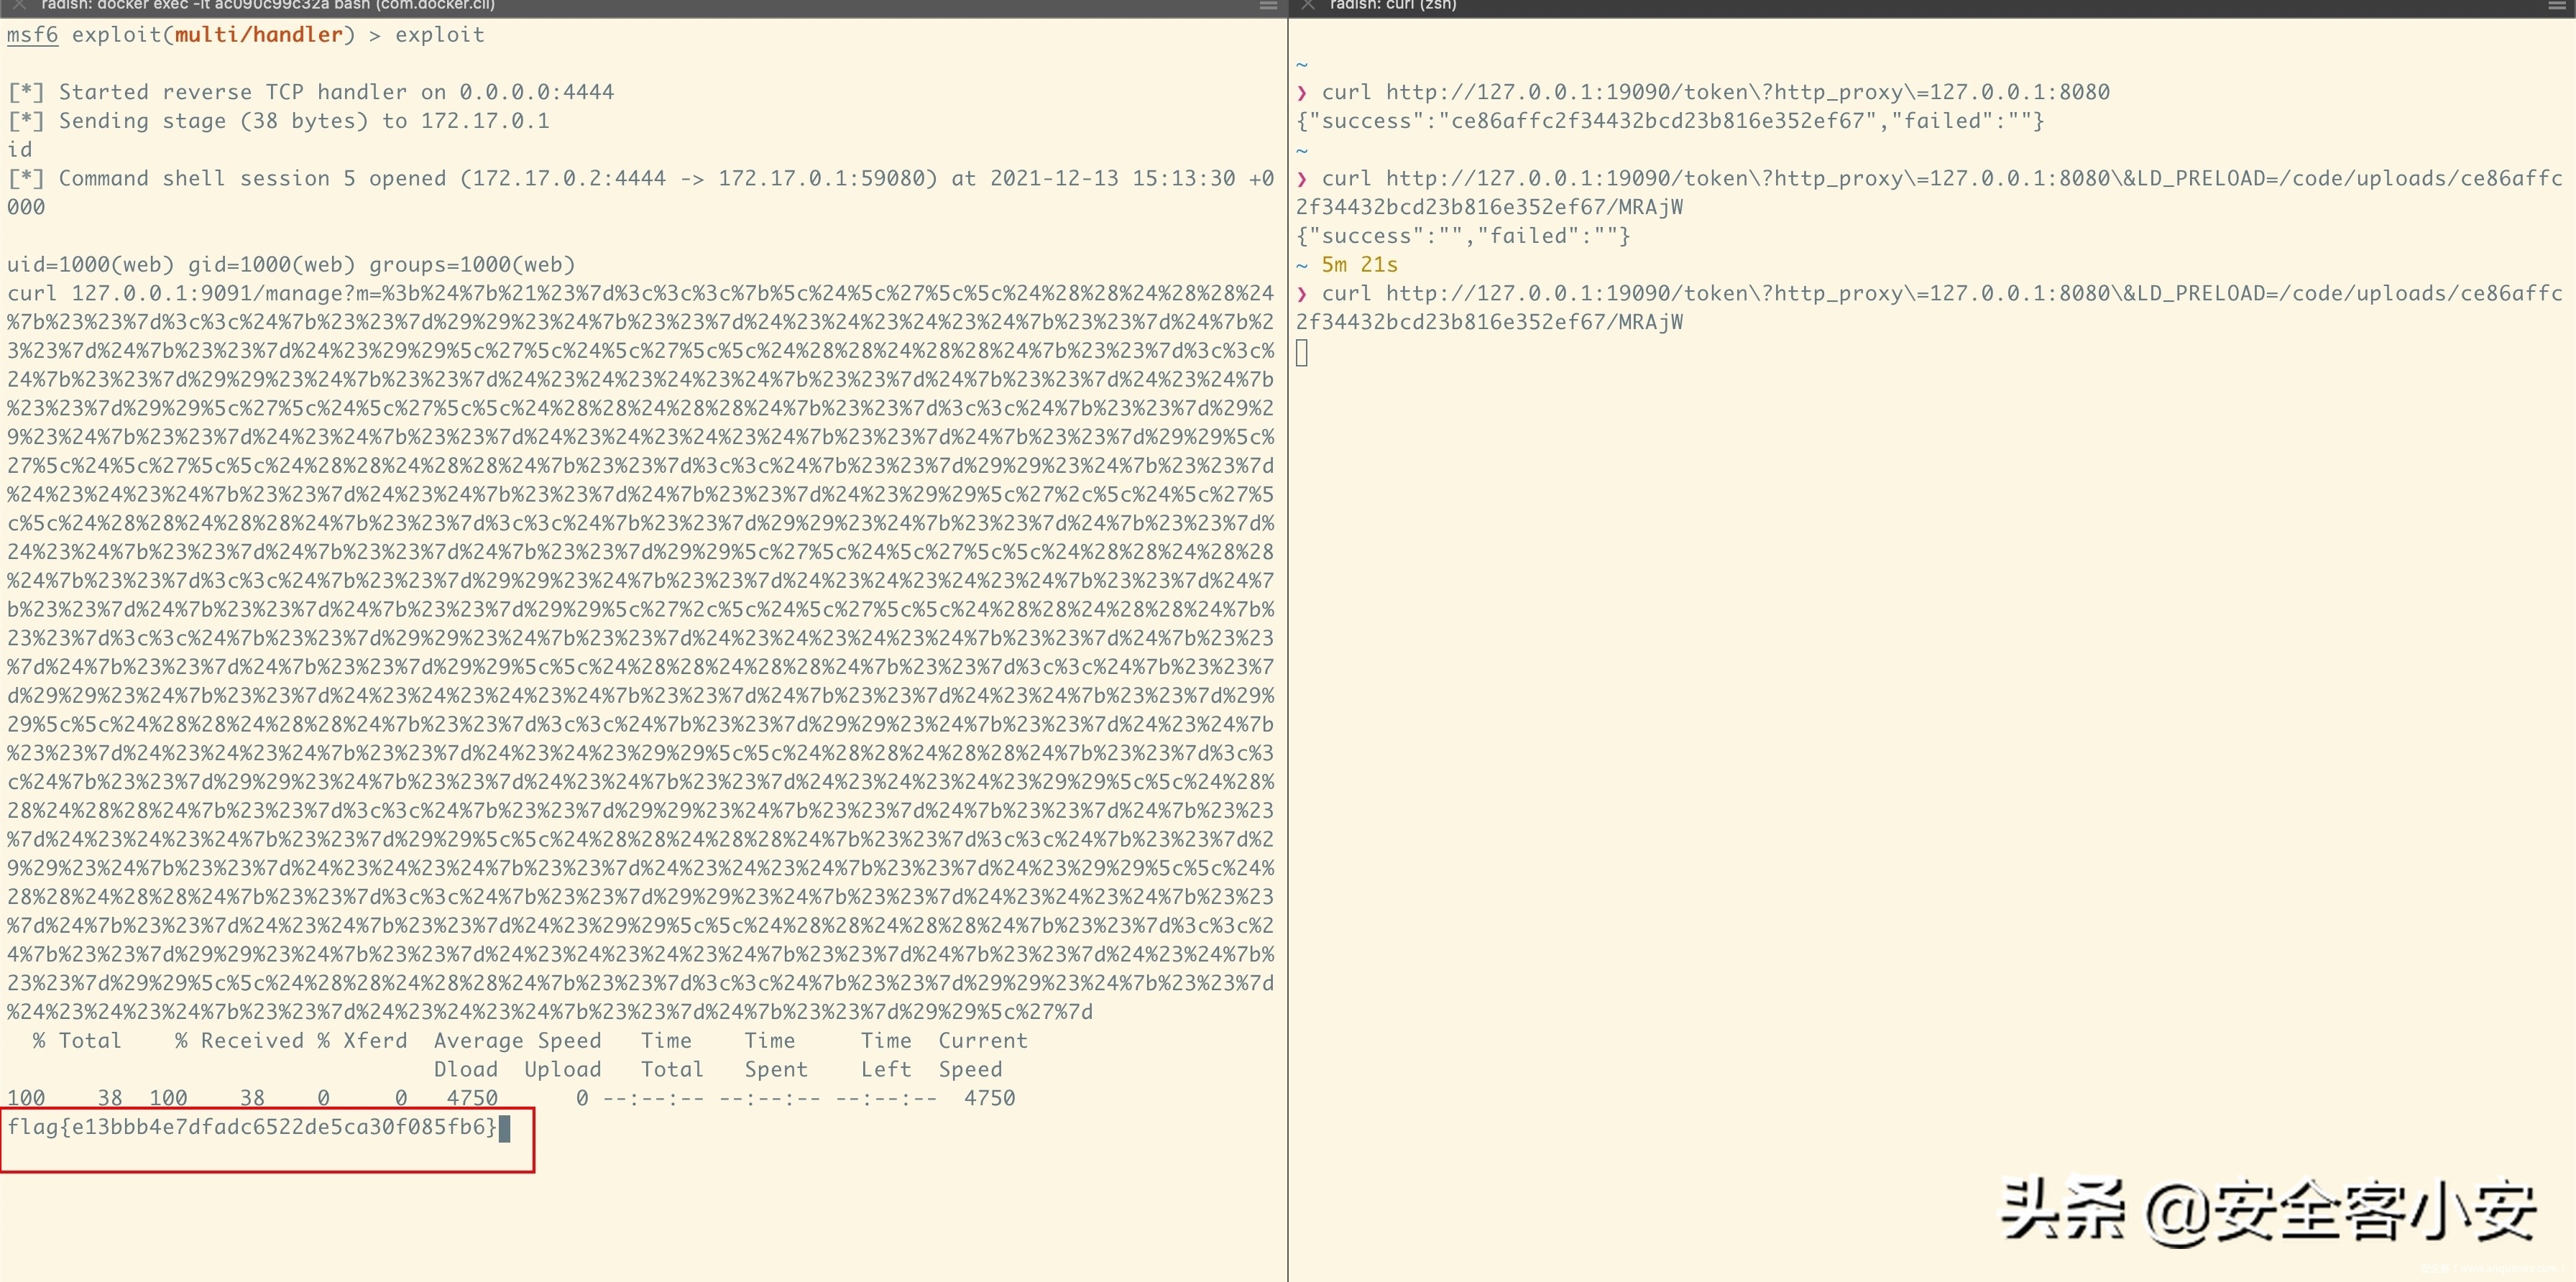Image resolution: width=2576 pixels, height=1282 pixels.
Task: Click the 头条 @安全客小安 watermark
Action: click(x=2268, y=1212)
